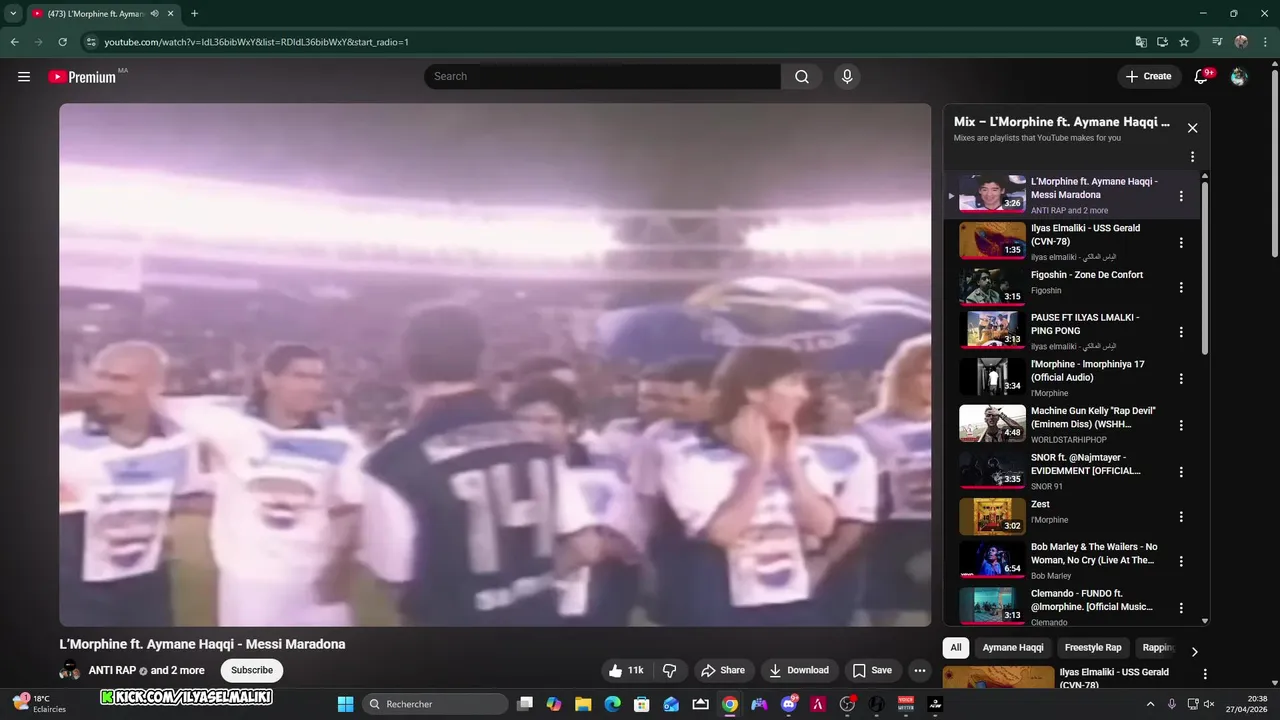Go back in browser history
Image resolution: width=1280 pixels, height=720 pixels.
14,42
